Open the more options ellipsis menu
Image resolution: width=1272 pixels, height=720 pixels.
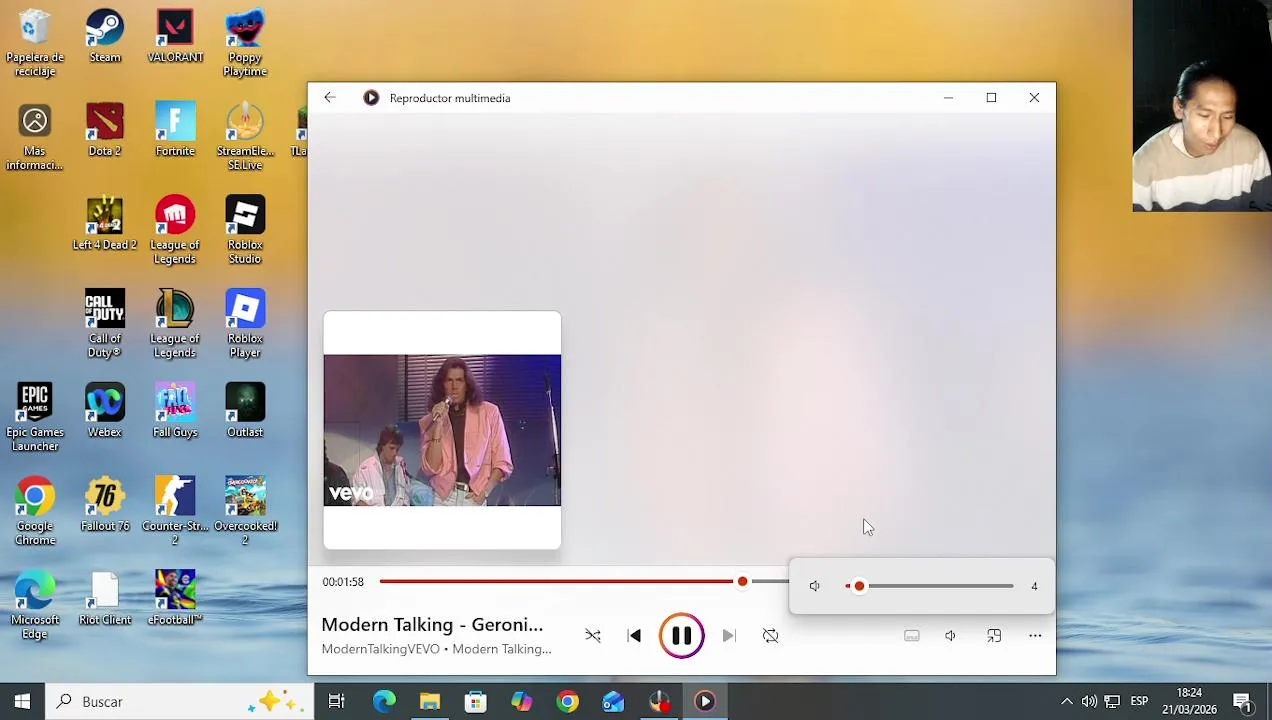(x=1035, y=636)
